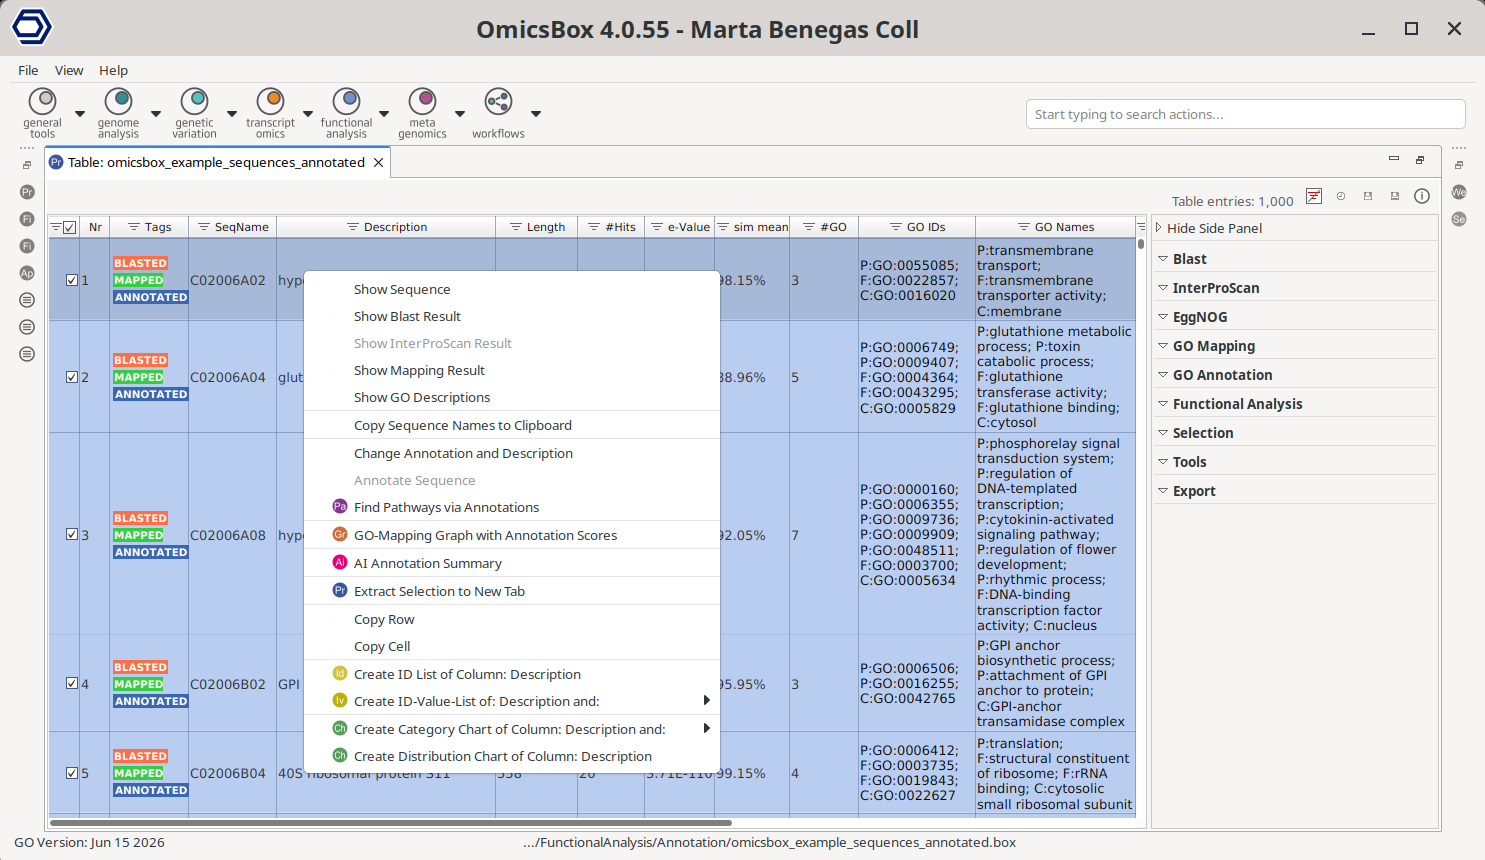Click the filter icon on the Tags column header
The height and width of the screenshot is (860, 1485).
pyautogui.click(x=133, y=227)
